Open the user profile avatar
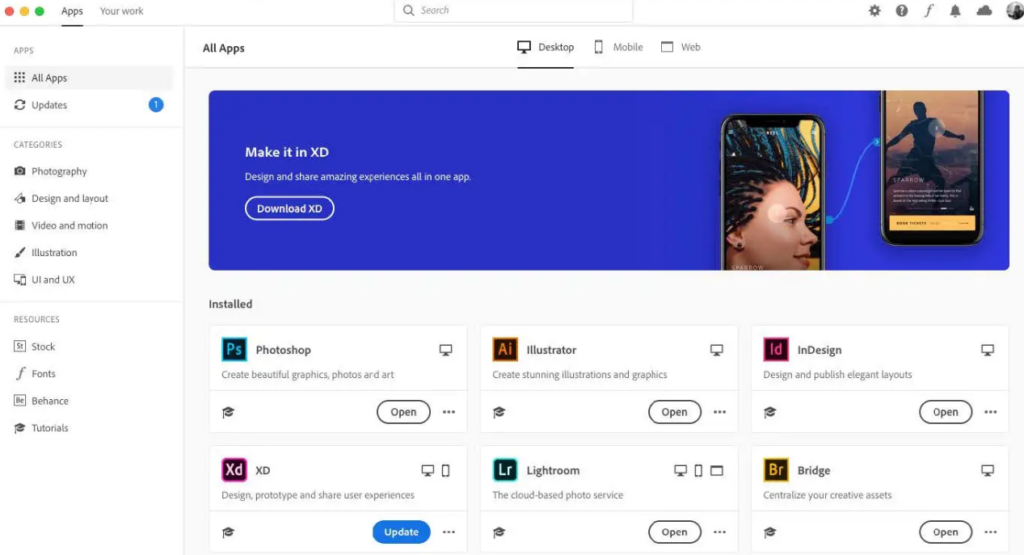 click(x=1014, y=10)
